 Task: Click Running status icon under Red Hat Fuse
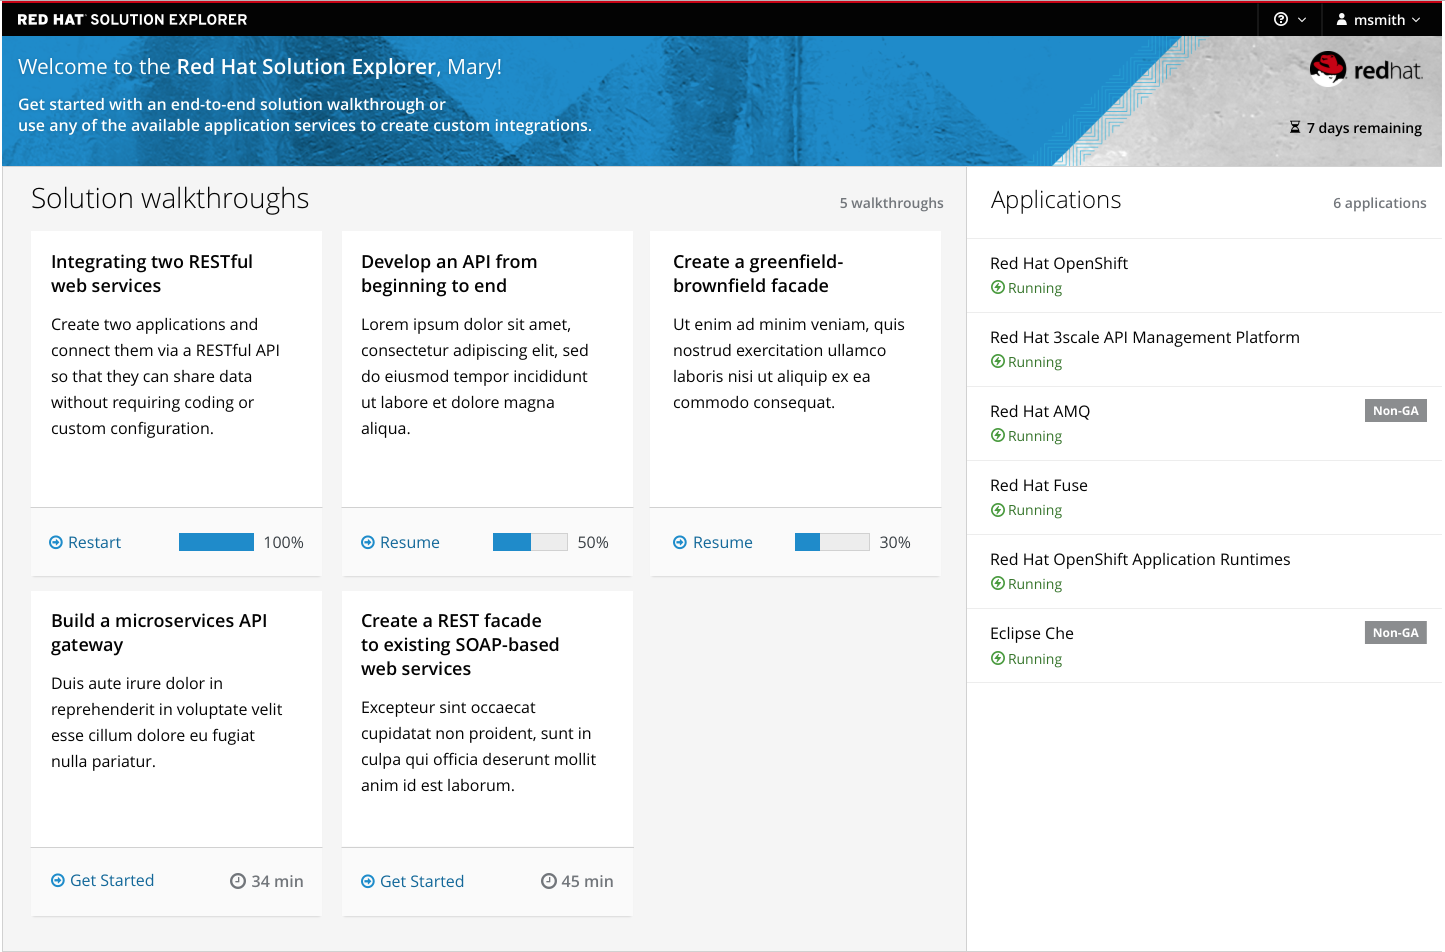pos(998,510)
